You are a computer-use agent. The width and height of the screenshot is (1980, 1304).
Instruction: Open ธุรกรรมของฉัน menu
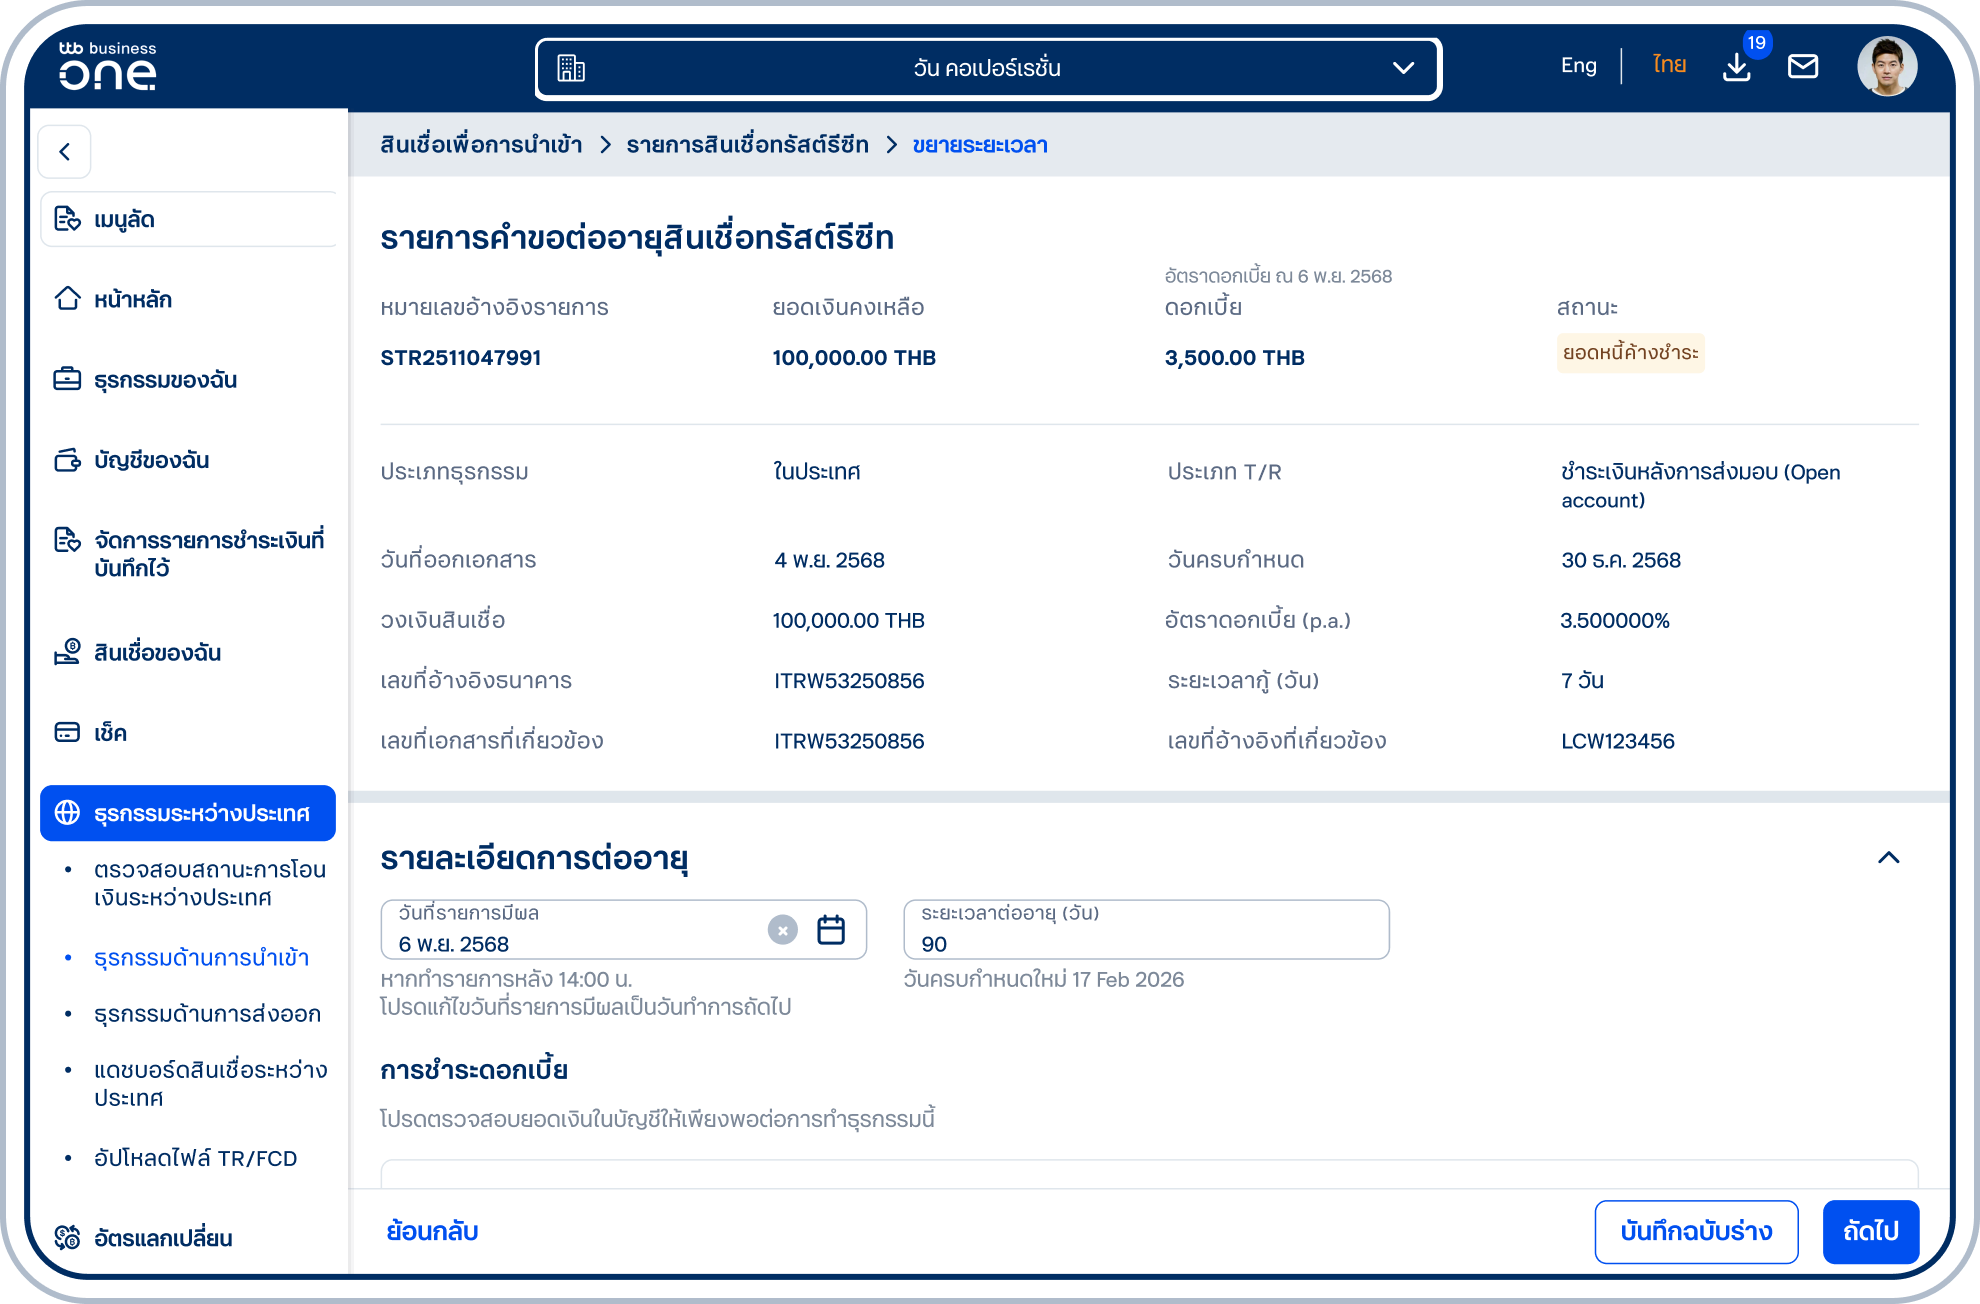[x=189, y=380]
